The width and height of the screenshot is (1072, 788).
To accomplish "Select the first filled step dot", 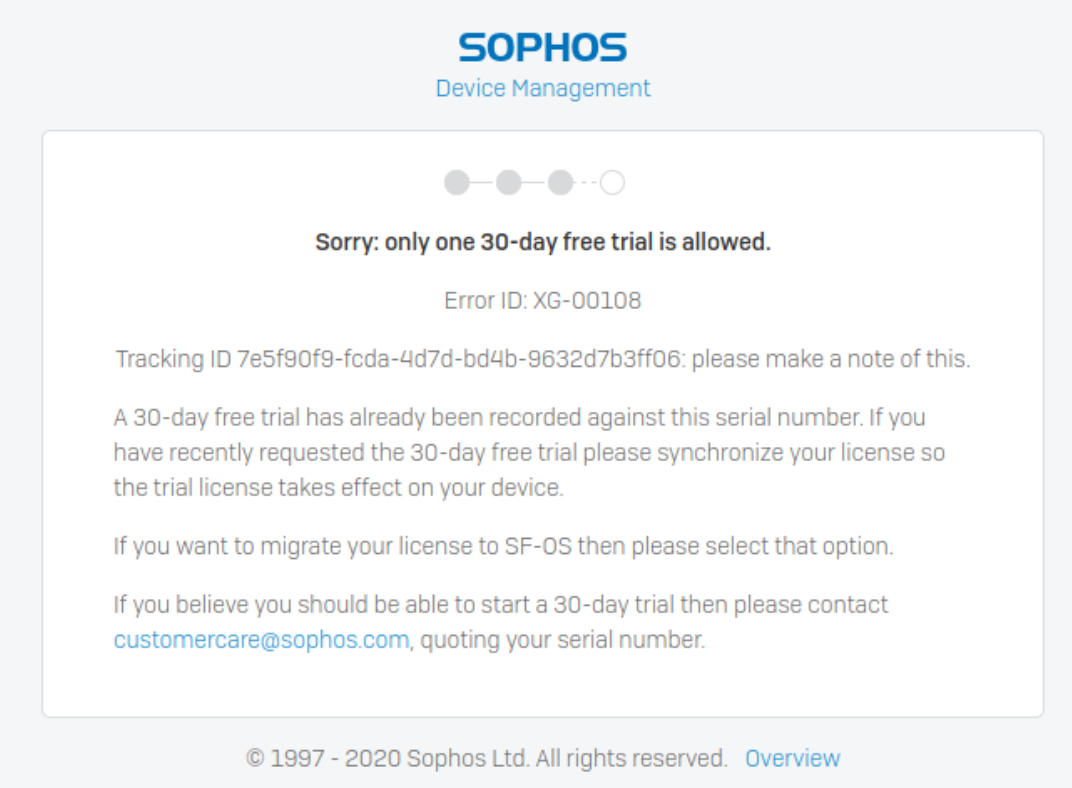I will [x=457, y=182].
